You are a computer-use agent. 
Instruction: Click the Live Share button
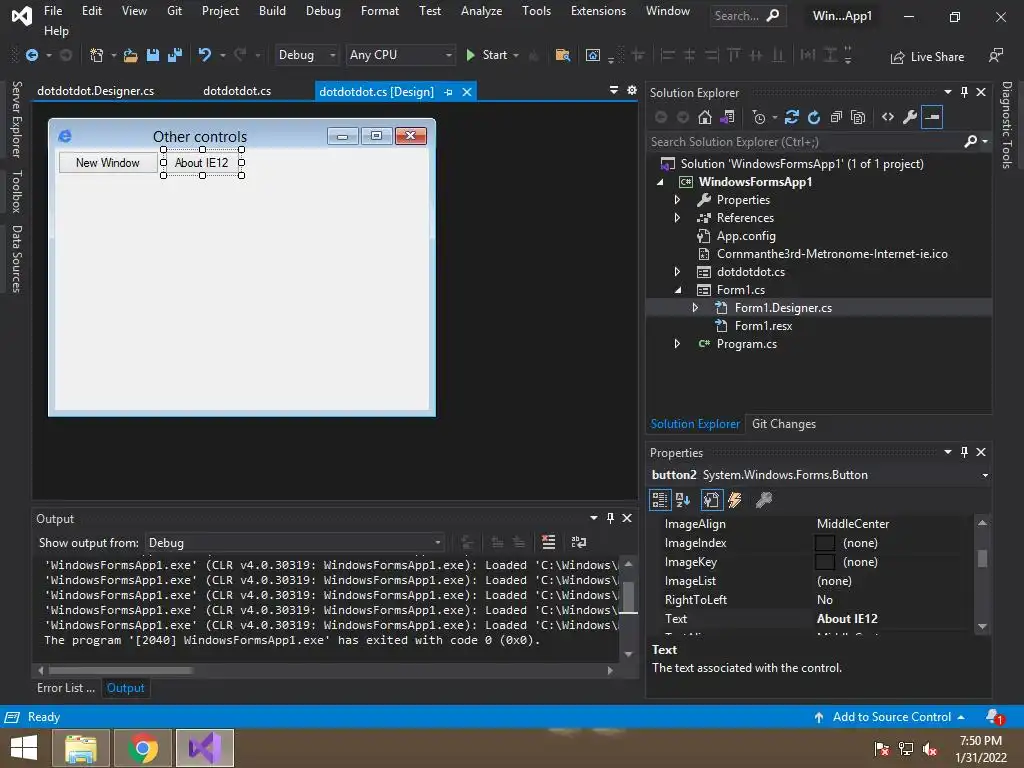coord(927,57)
